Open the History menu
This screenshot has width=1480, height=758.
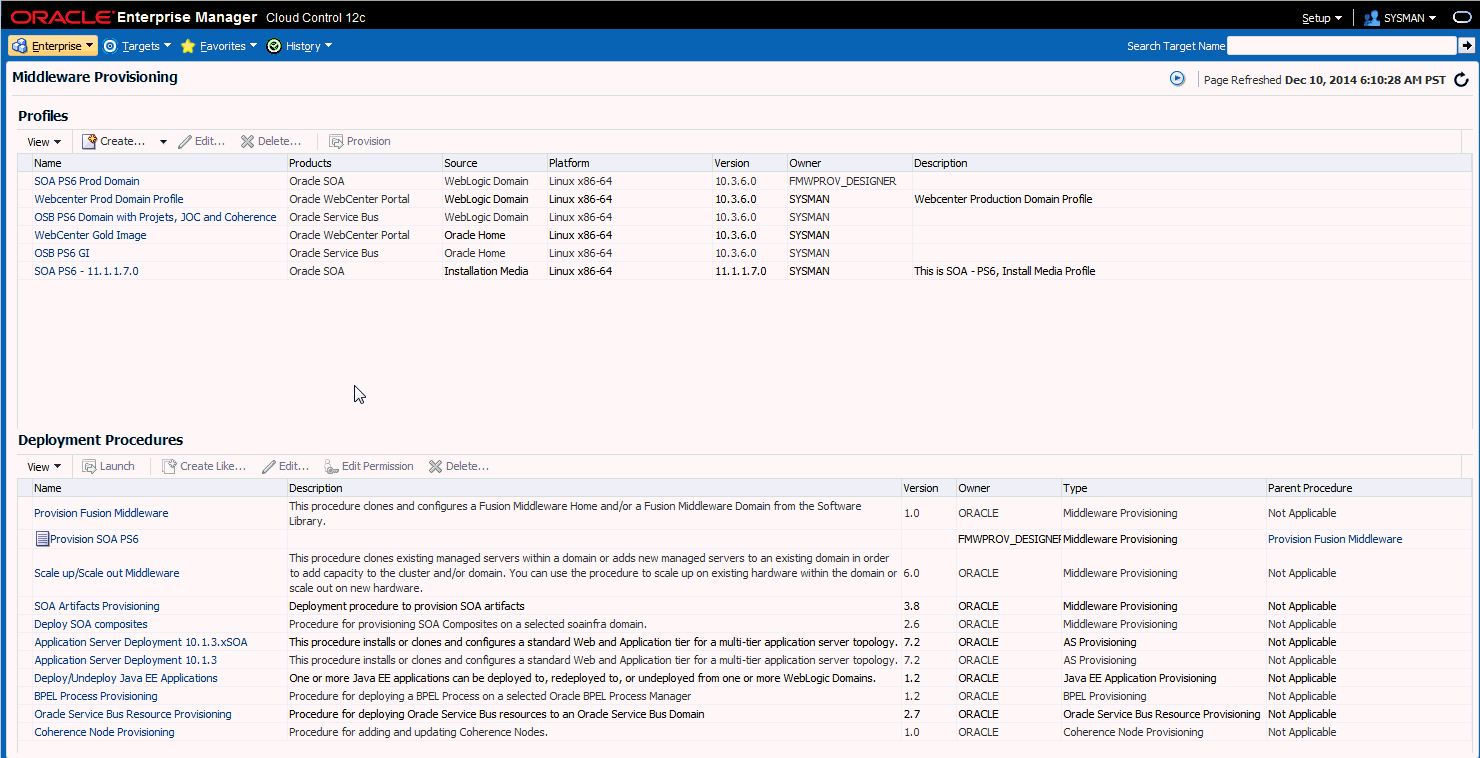[x=299, y=46]
